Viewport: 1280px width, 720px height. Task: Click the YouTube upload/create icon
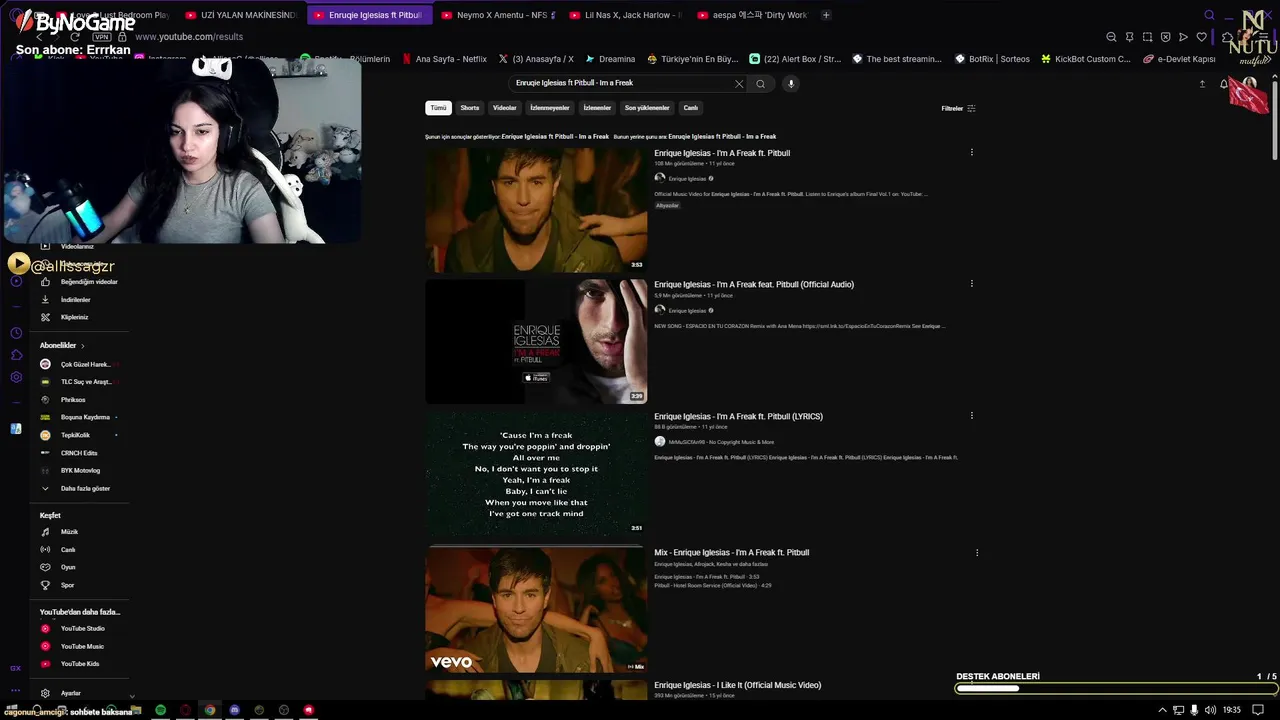point(1202,84)
